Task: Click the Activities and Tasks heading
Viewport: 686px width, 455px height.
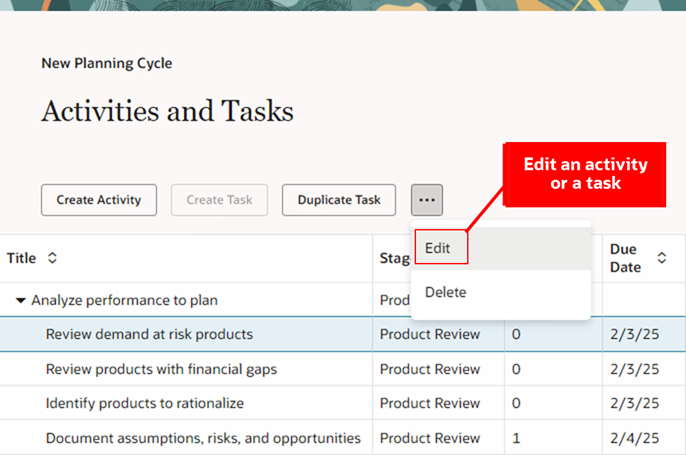Action: coord(167,111)
